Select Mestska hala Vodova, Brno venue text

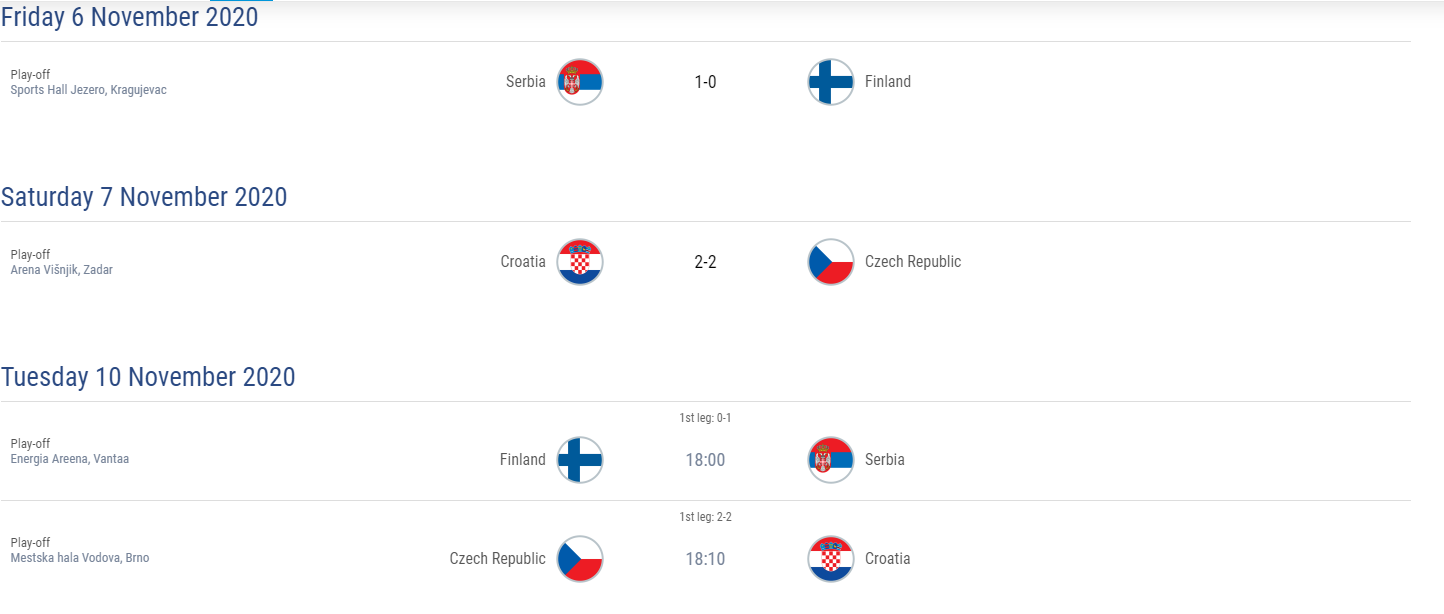point(80,558)
